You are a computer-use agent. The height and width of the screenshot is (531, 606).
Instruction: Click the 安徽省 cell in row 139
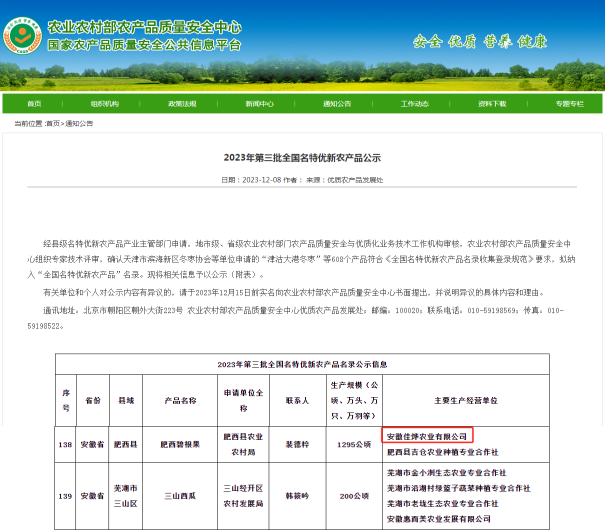(x=92, y=496)
